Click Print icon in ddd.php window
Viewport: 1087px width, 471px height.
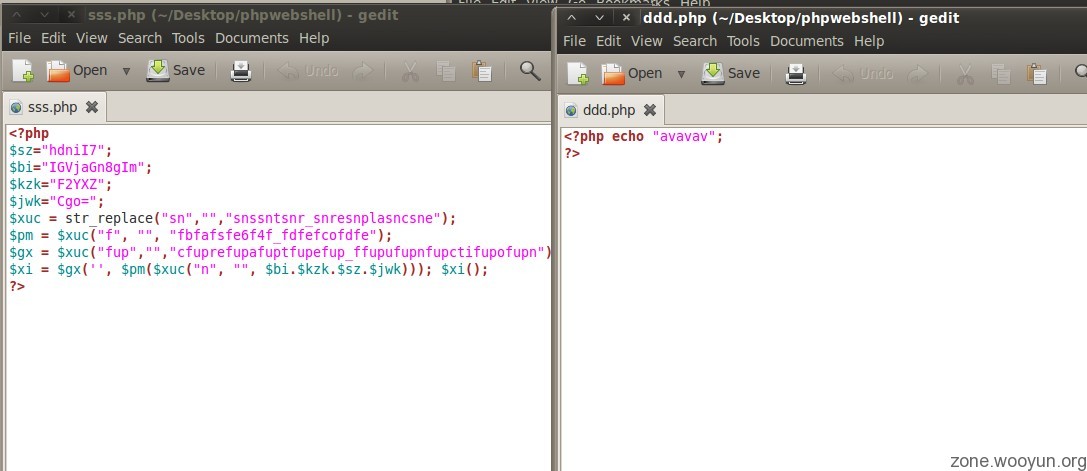(795, 74)
